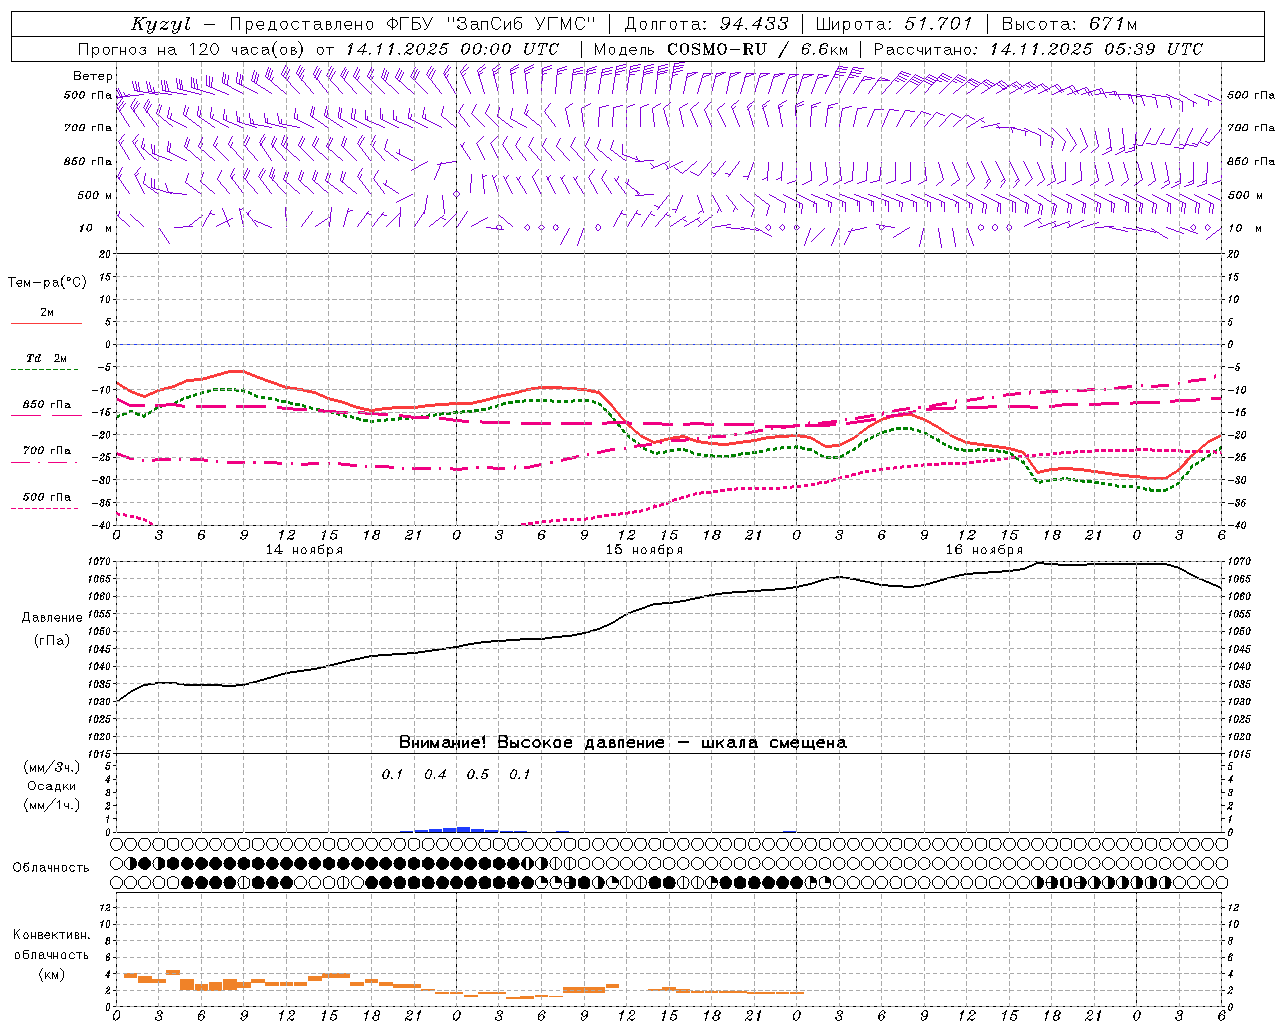Click the 'Рассчитано: 14.11.2025 05:39 UTC' timestamp

1038,49
